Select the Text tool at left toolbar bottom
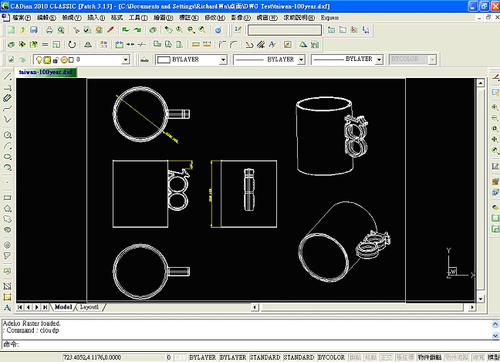Viewport: 500px width, 362px height. pos(7,308)
